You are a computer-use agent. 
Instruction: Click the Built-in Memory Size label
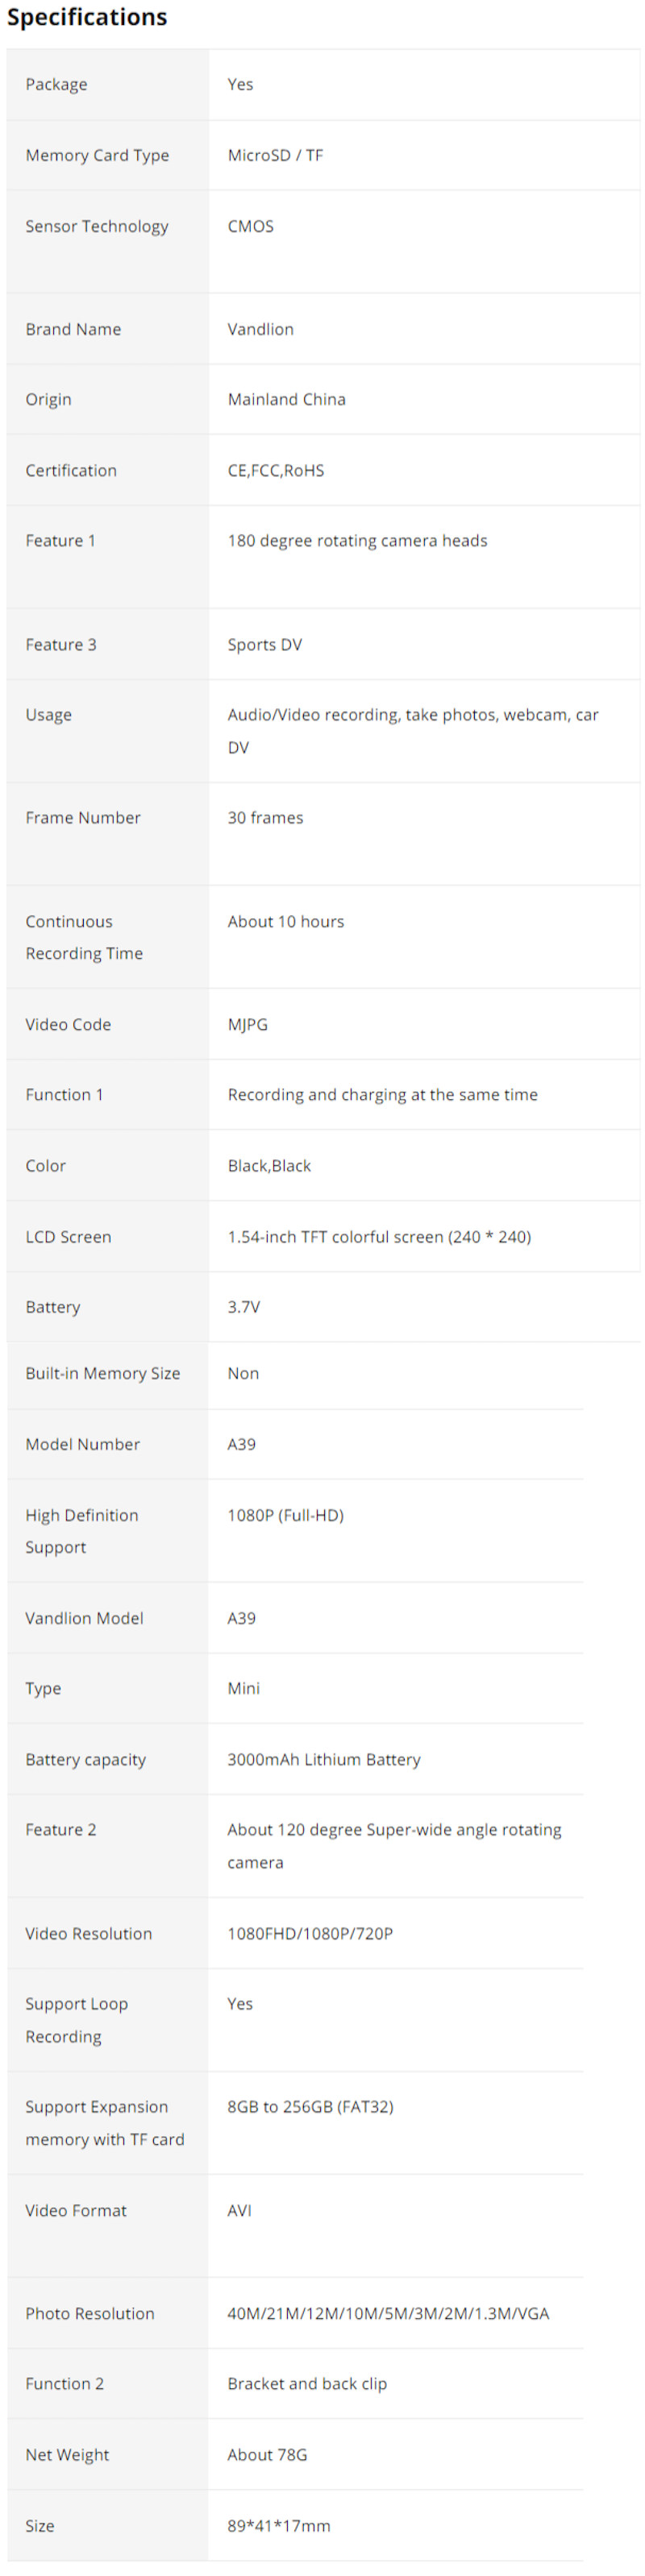coord(103,1373)
